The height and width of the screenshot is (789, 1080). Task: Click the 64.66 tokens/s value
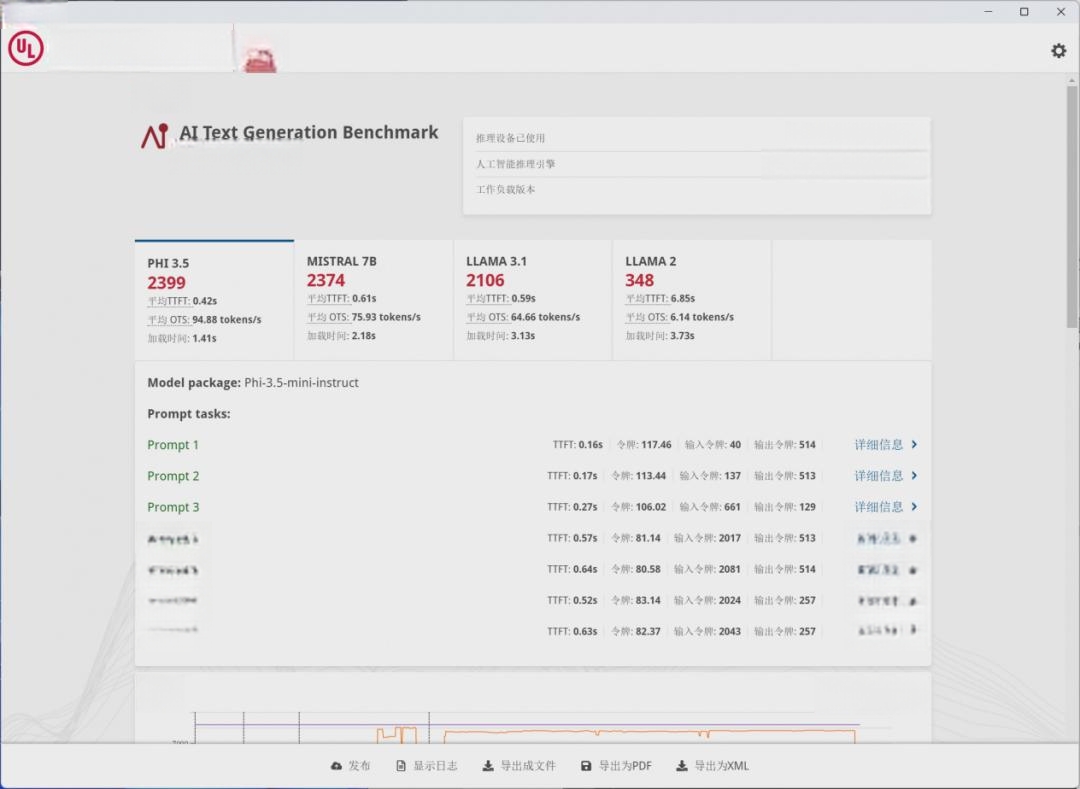point(546,317)
